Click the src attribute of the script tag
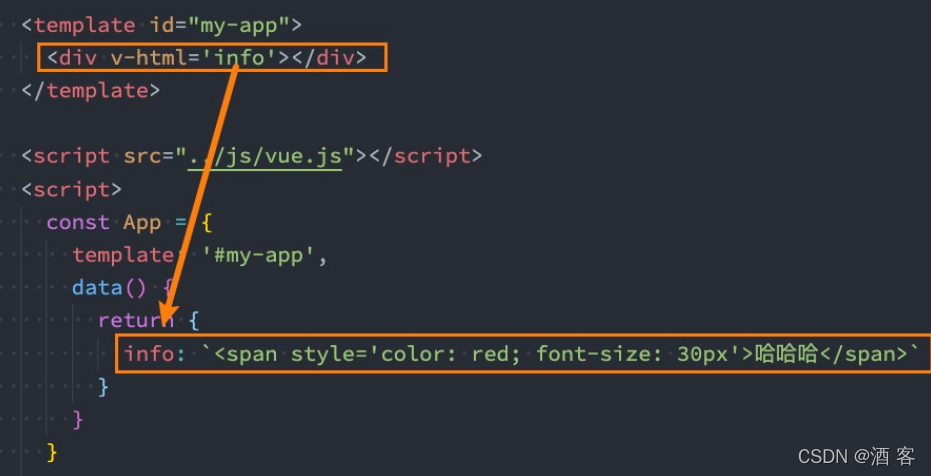Viewport: 931px width, 476px height. click(x=142, y=156)
